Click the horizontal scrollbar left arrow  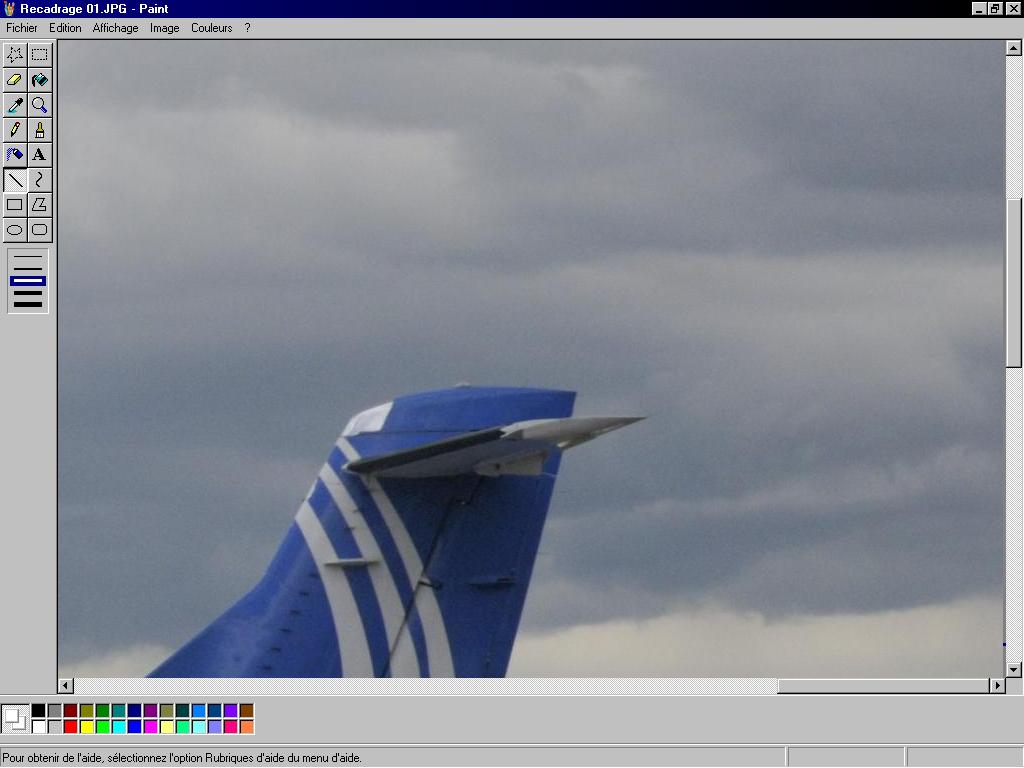pyautogui.click(x=66, y=686)
